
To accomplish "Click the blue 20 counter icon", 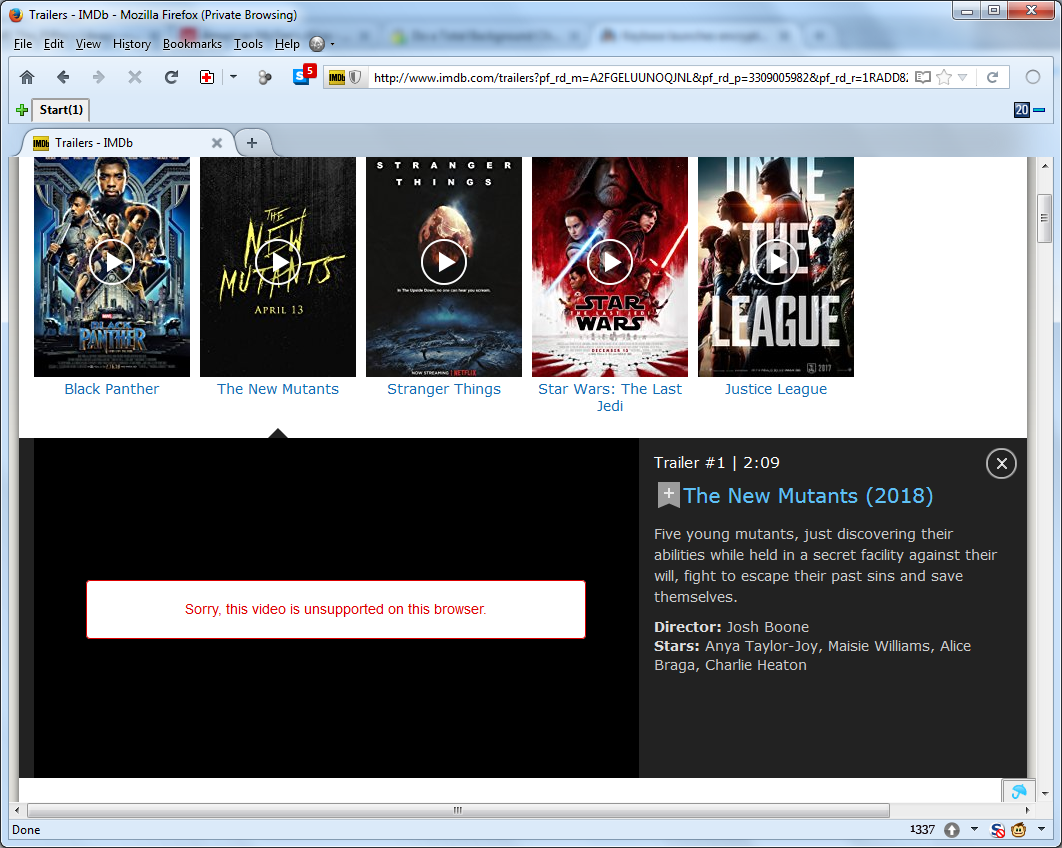I will click(1021, 110).
